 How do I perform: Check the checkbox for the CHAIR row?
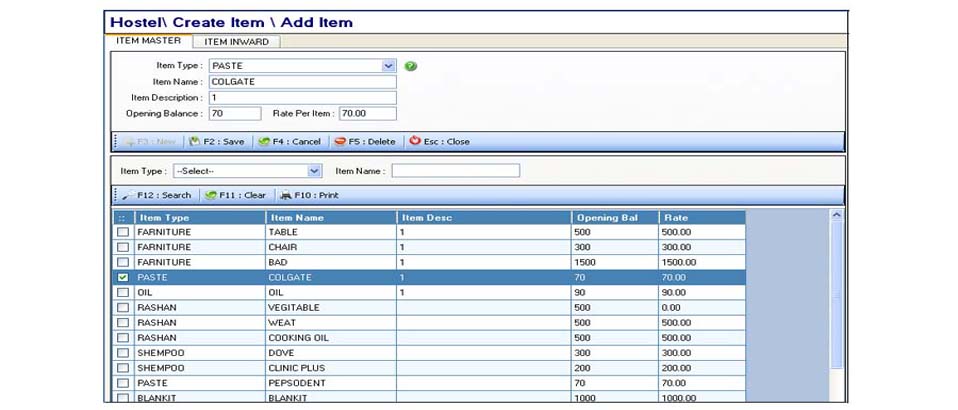coord(123,247)
